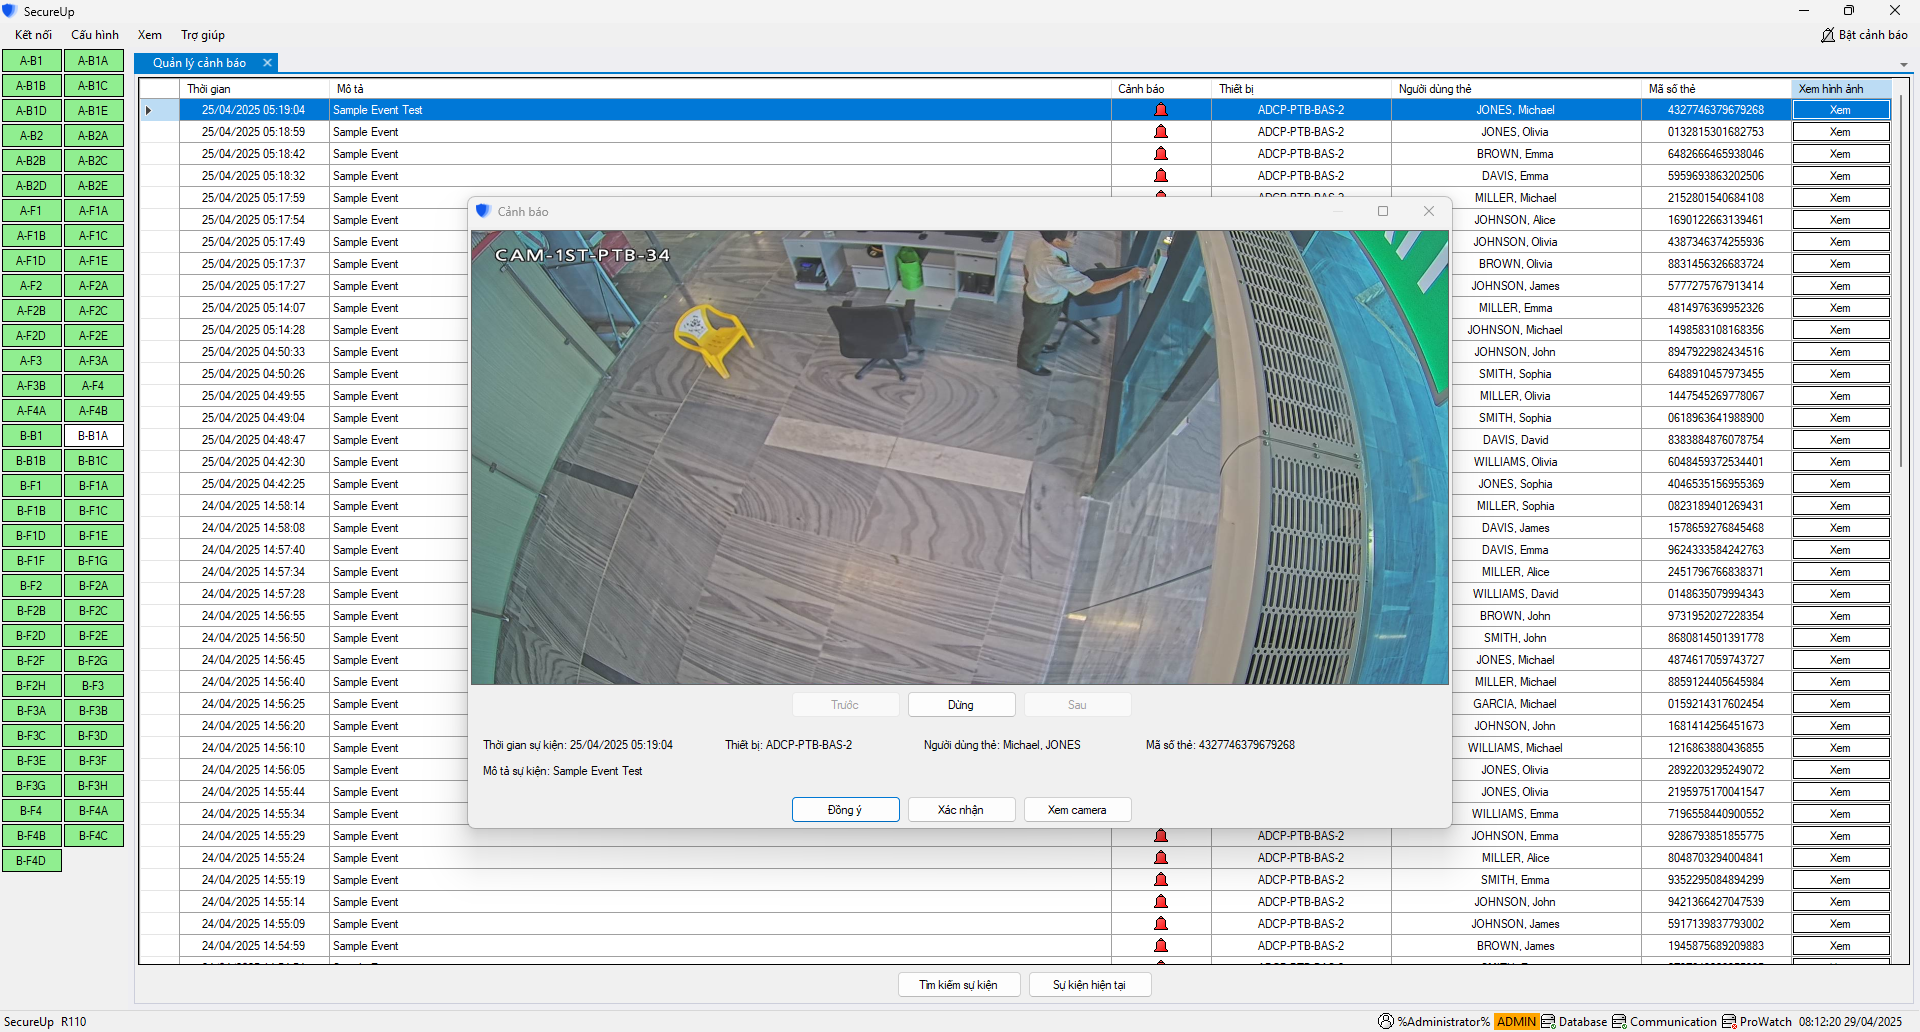
Task: Toggle the Bật cảnh báo alert switch
Action: pos(1863,35)
